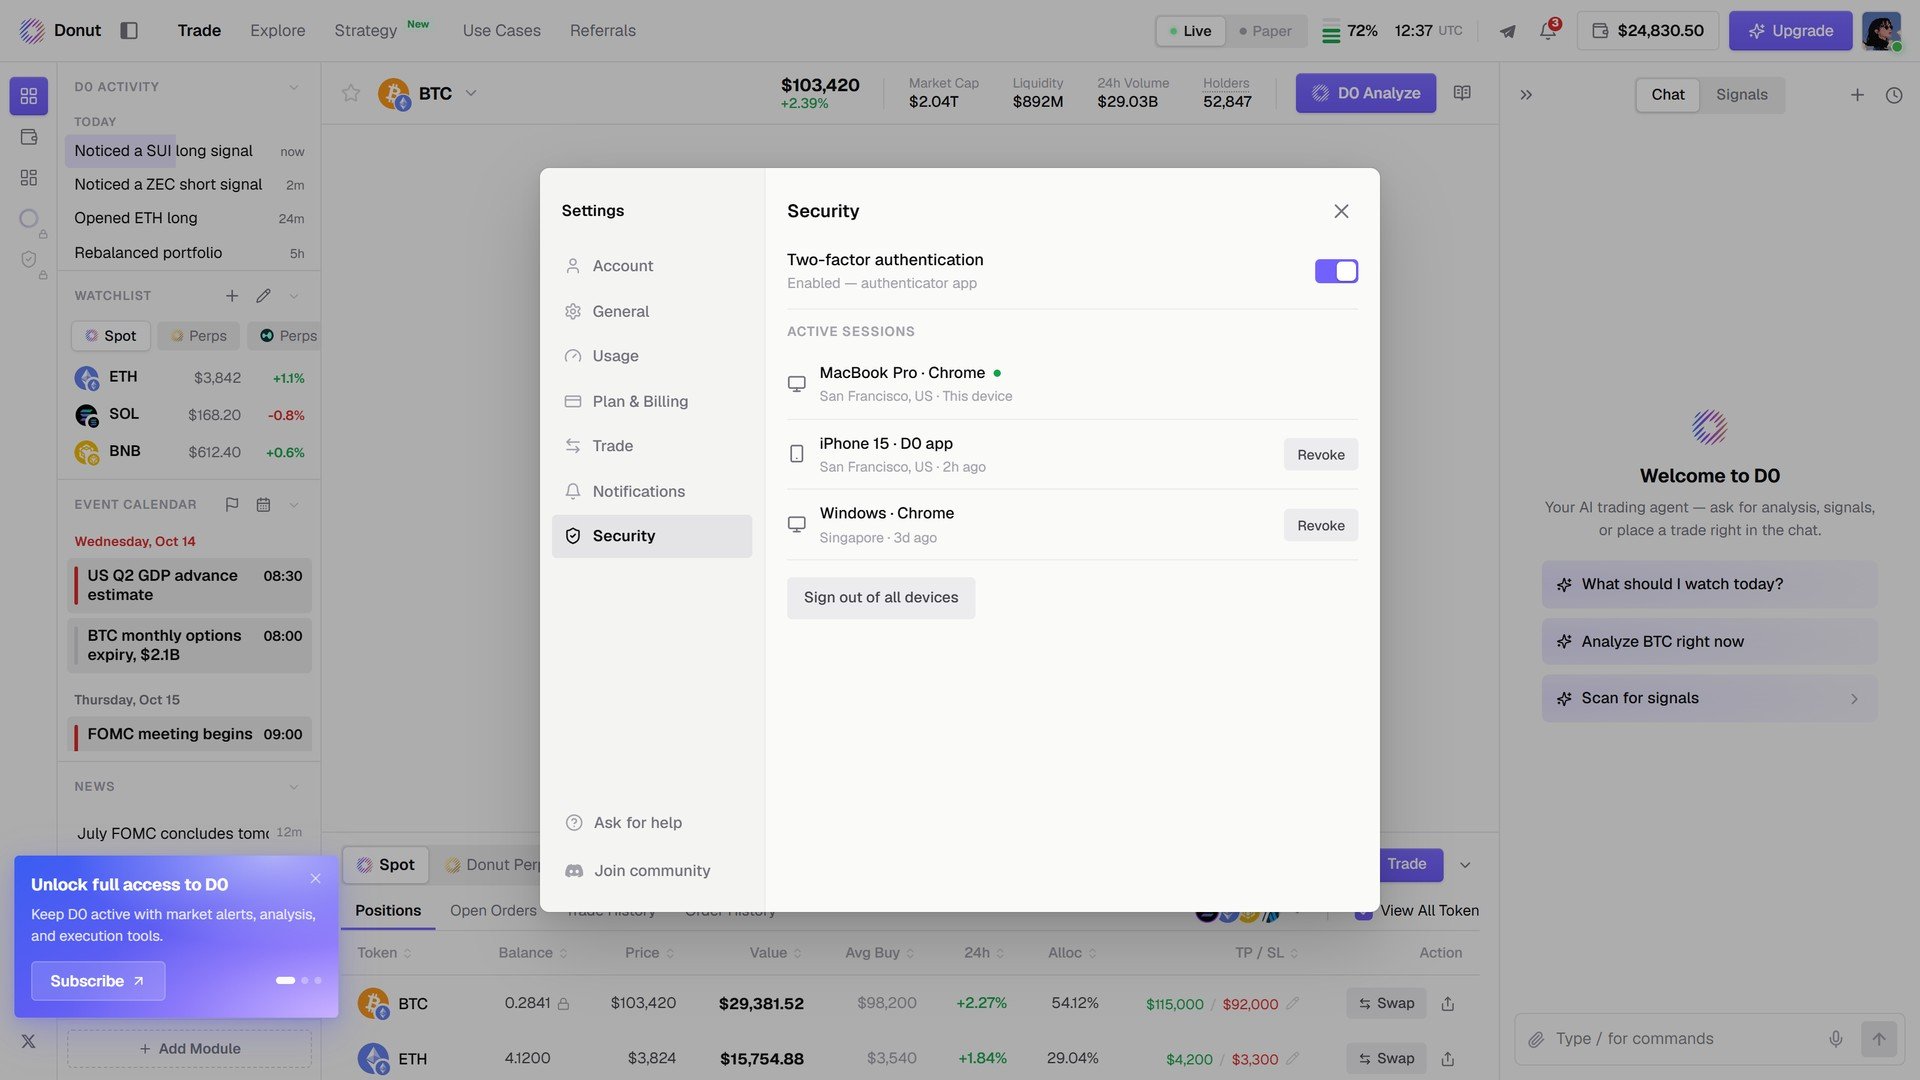Open the calendar icon in Event Calendar

coord(263,505)
